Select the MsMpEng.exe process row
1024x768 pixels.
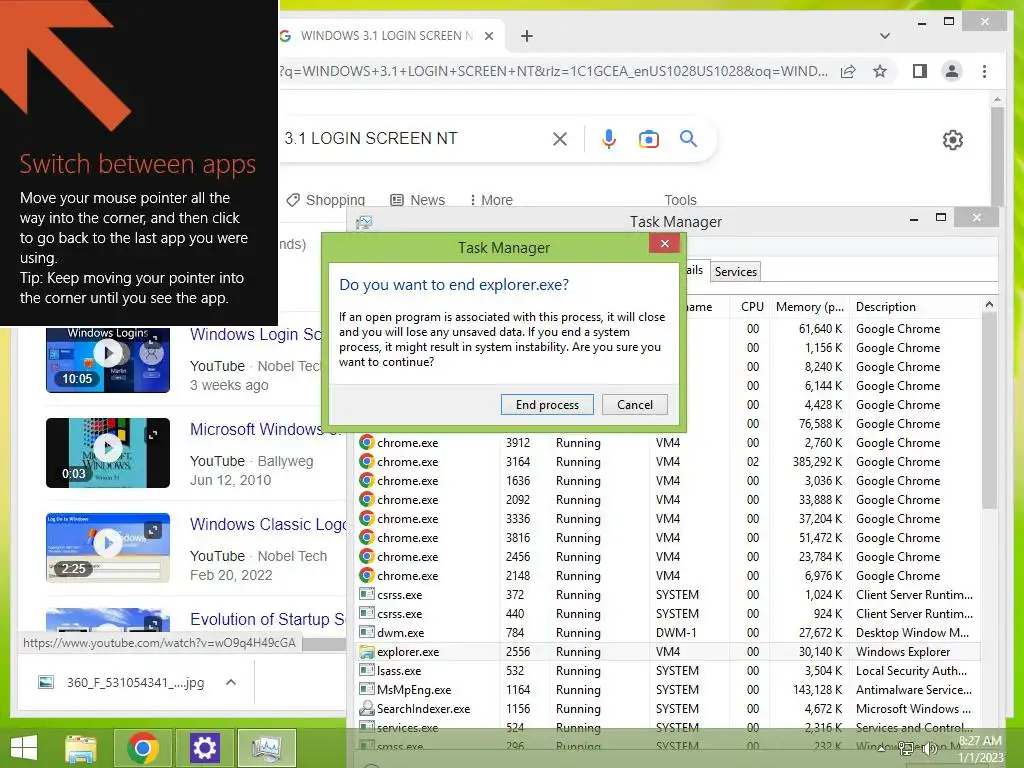click(x=668, y=690)
